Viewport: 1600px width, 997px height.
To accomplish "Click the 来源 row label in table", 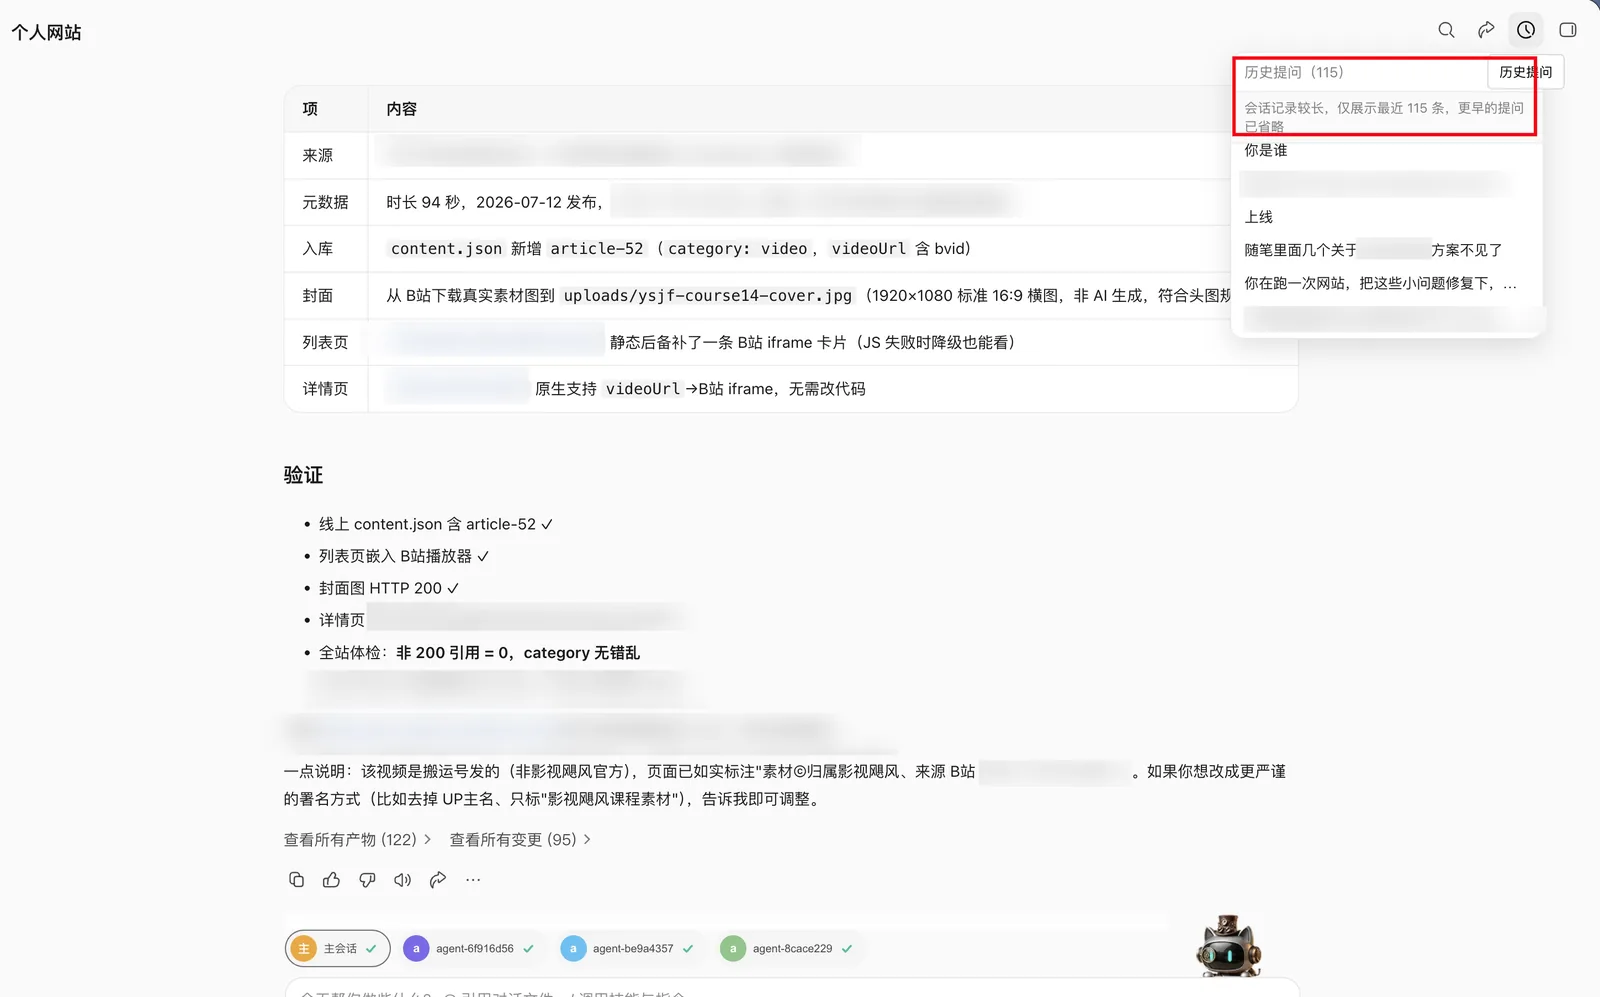I will coord(318,155).
